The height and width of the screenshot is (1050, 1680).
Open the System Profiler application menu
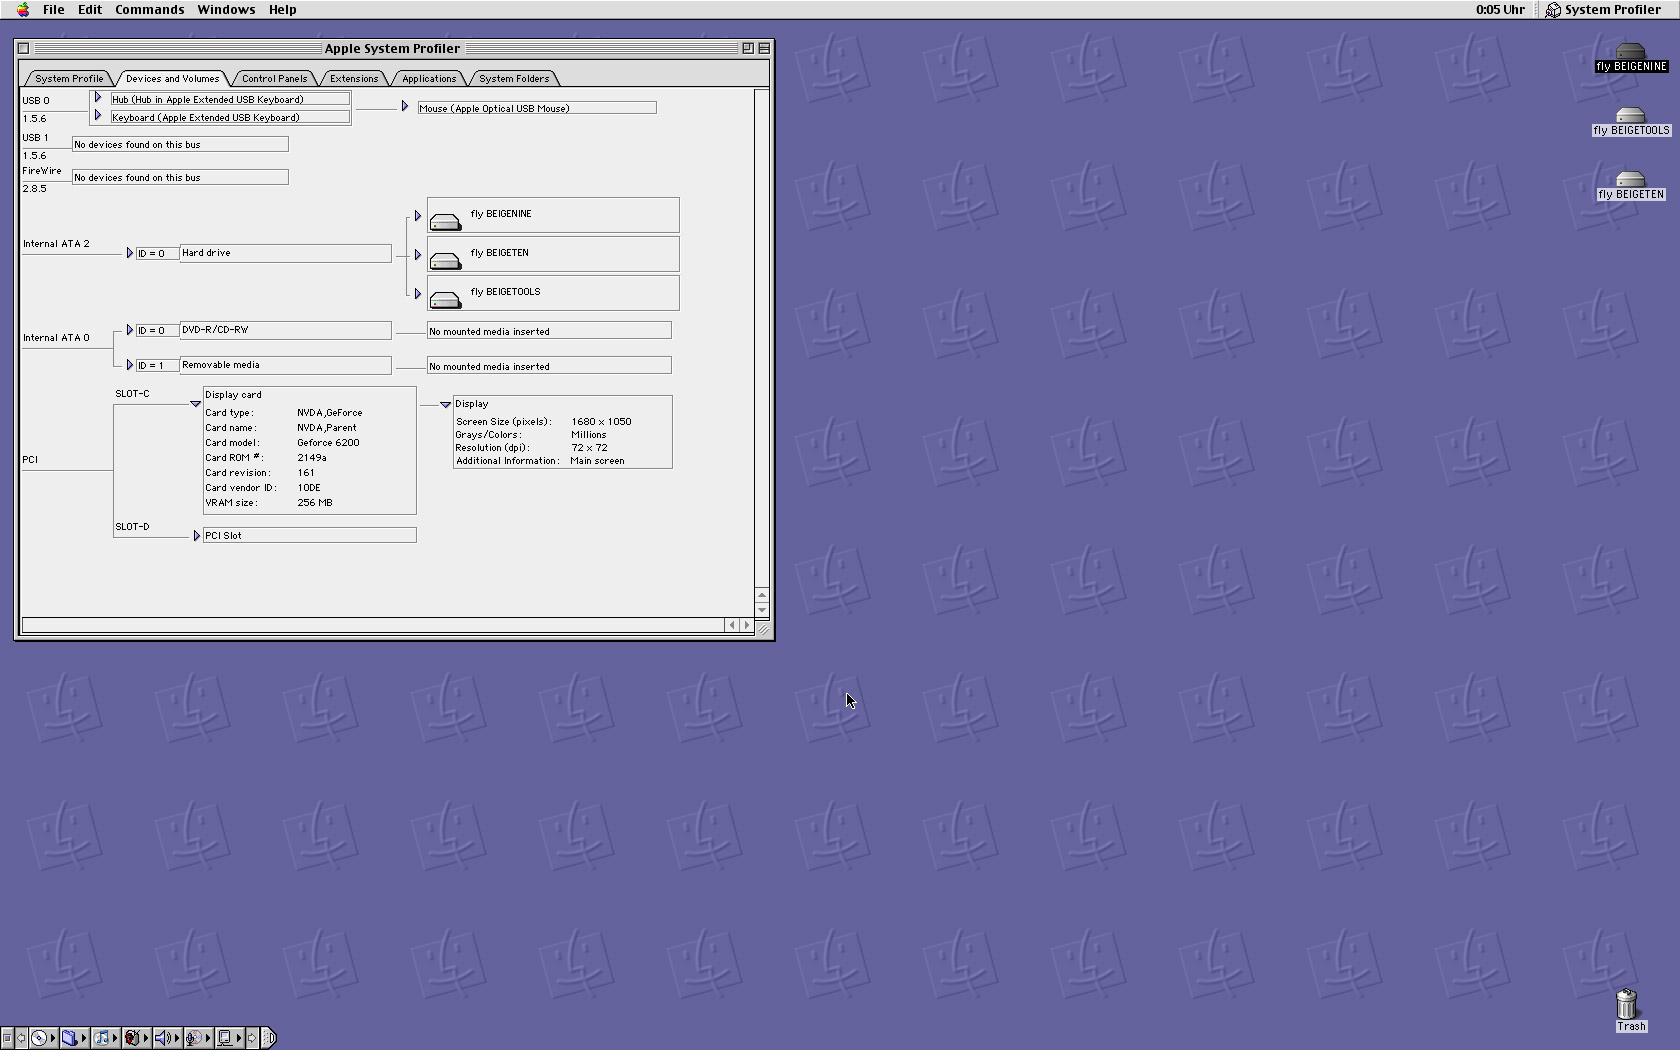pos(1603,10)
